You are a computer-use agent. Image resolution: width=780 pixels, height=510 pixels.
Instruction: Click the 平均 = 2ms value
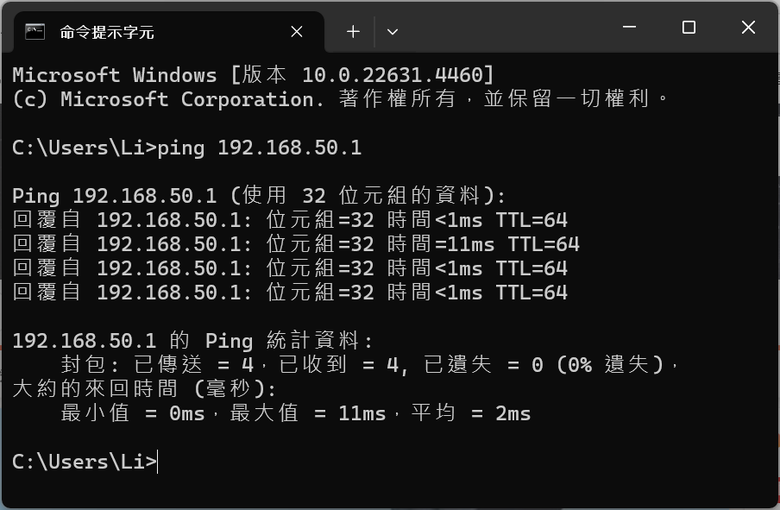pyautogui.click(x=471, y=413)
